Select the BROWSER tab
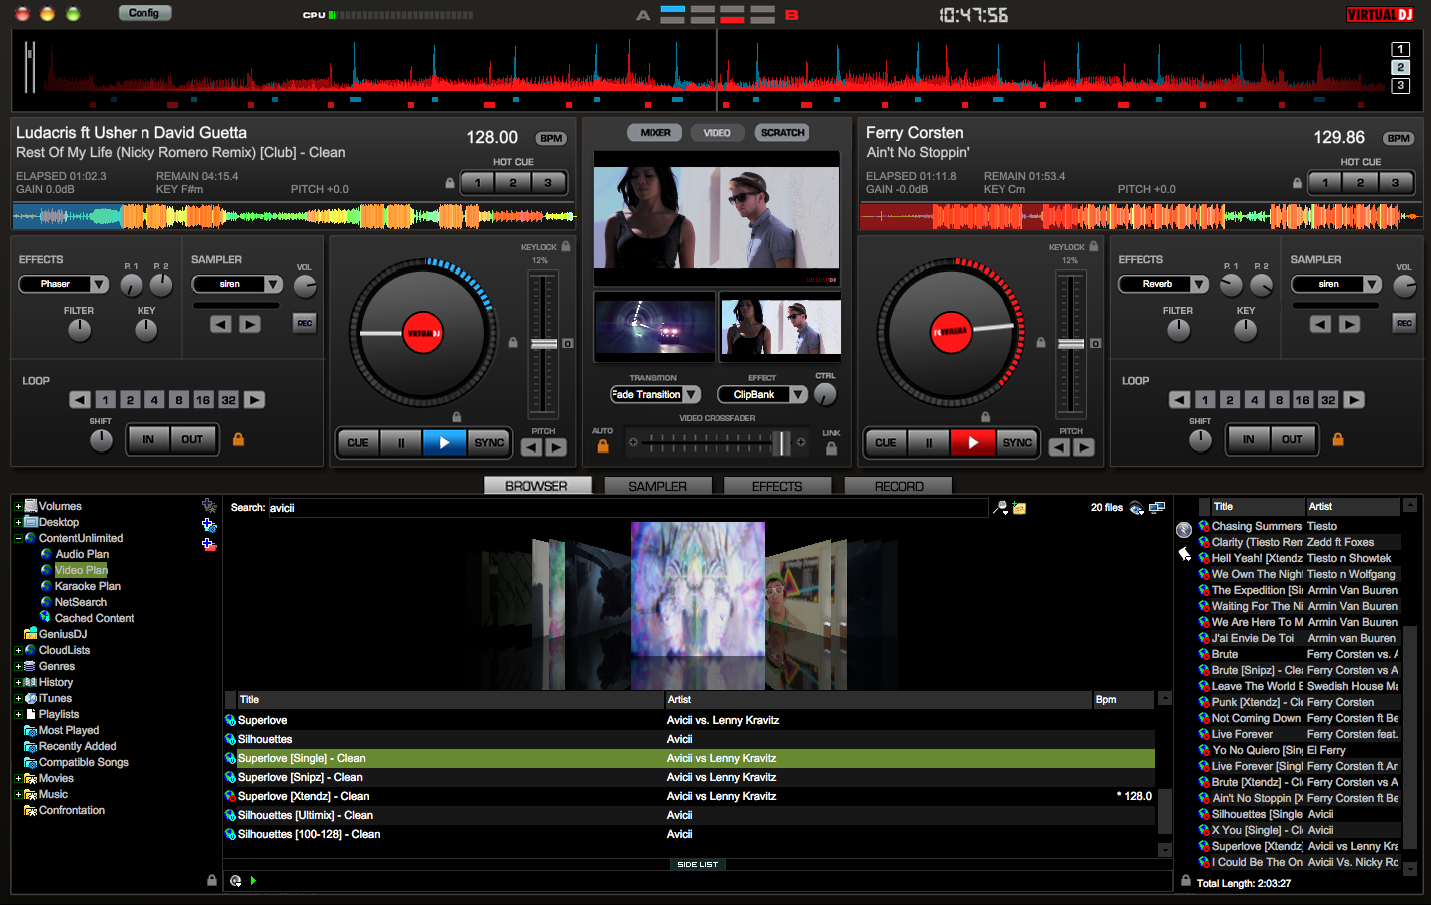1431x905 pixels. coord(537,486)
